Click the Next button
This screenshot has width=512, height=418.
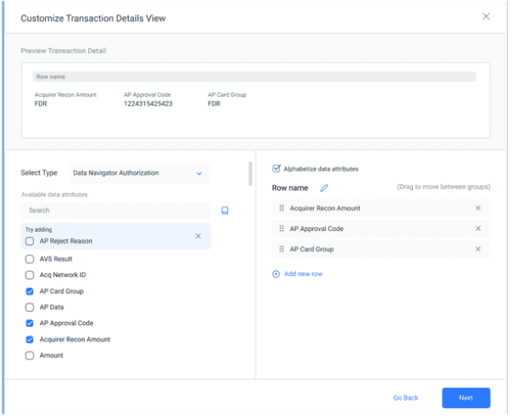click(x=466, y=398)
